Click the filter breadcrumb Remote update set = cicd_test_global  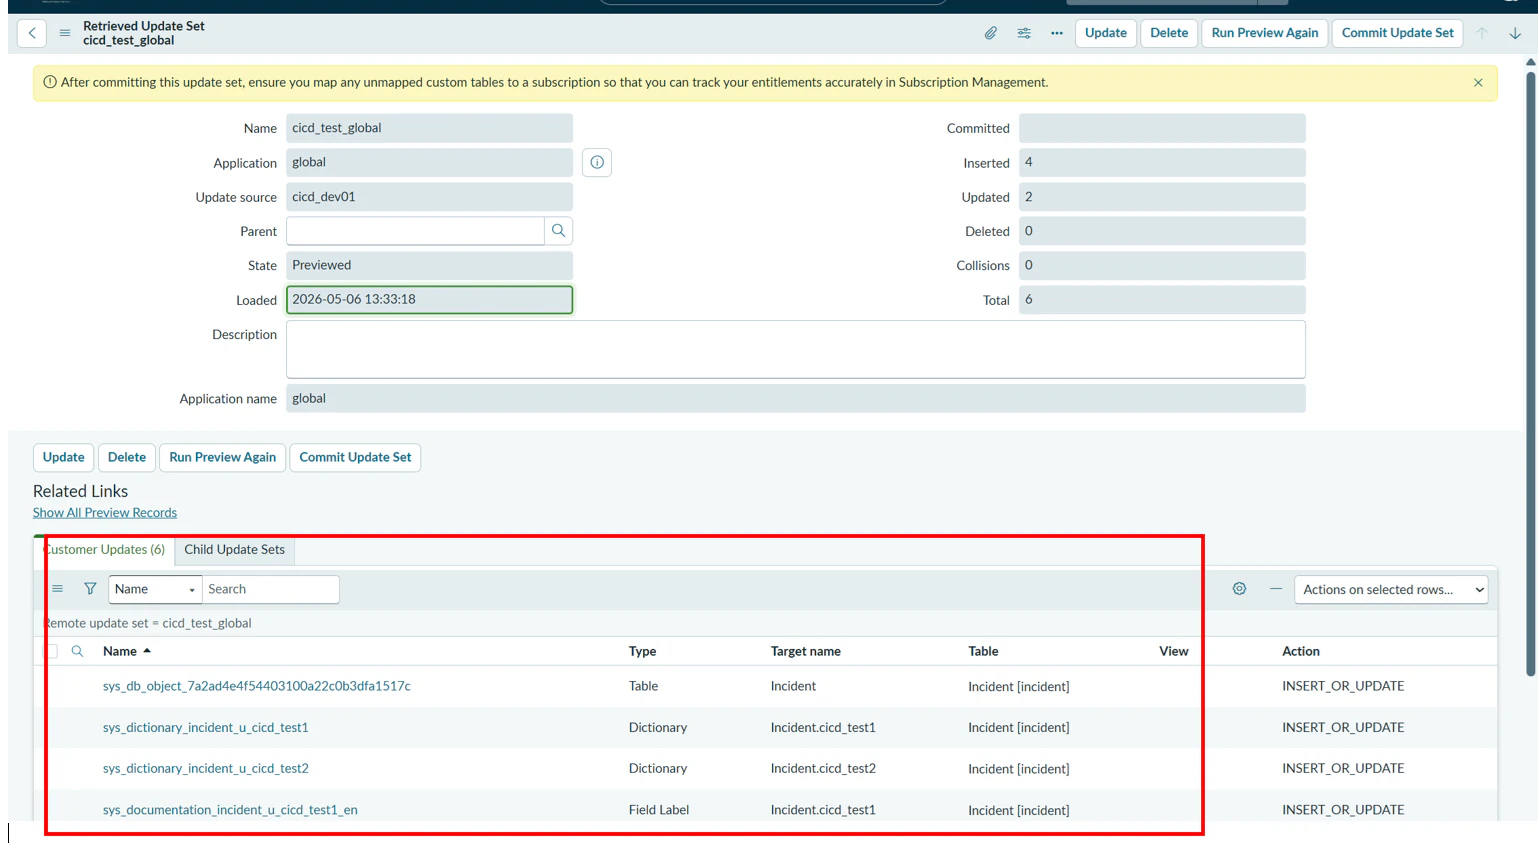tap(148, 623)
